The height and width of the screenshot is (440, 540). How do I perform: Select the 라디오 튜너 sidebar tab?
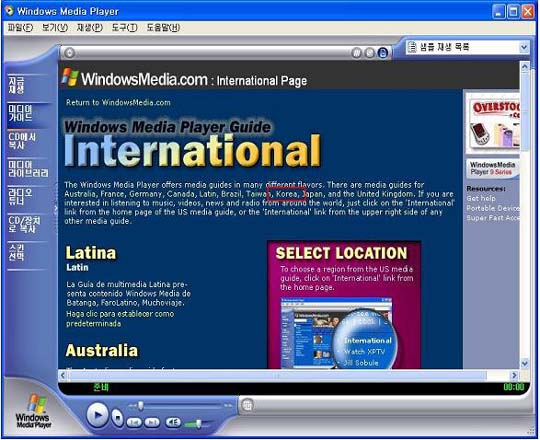click(x=21, y=197)
